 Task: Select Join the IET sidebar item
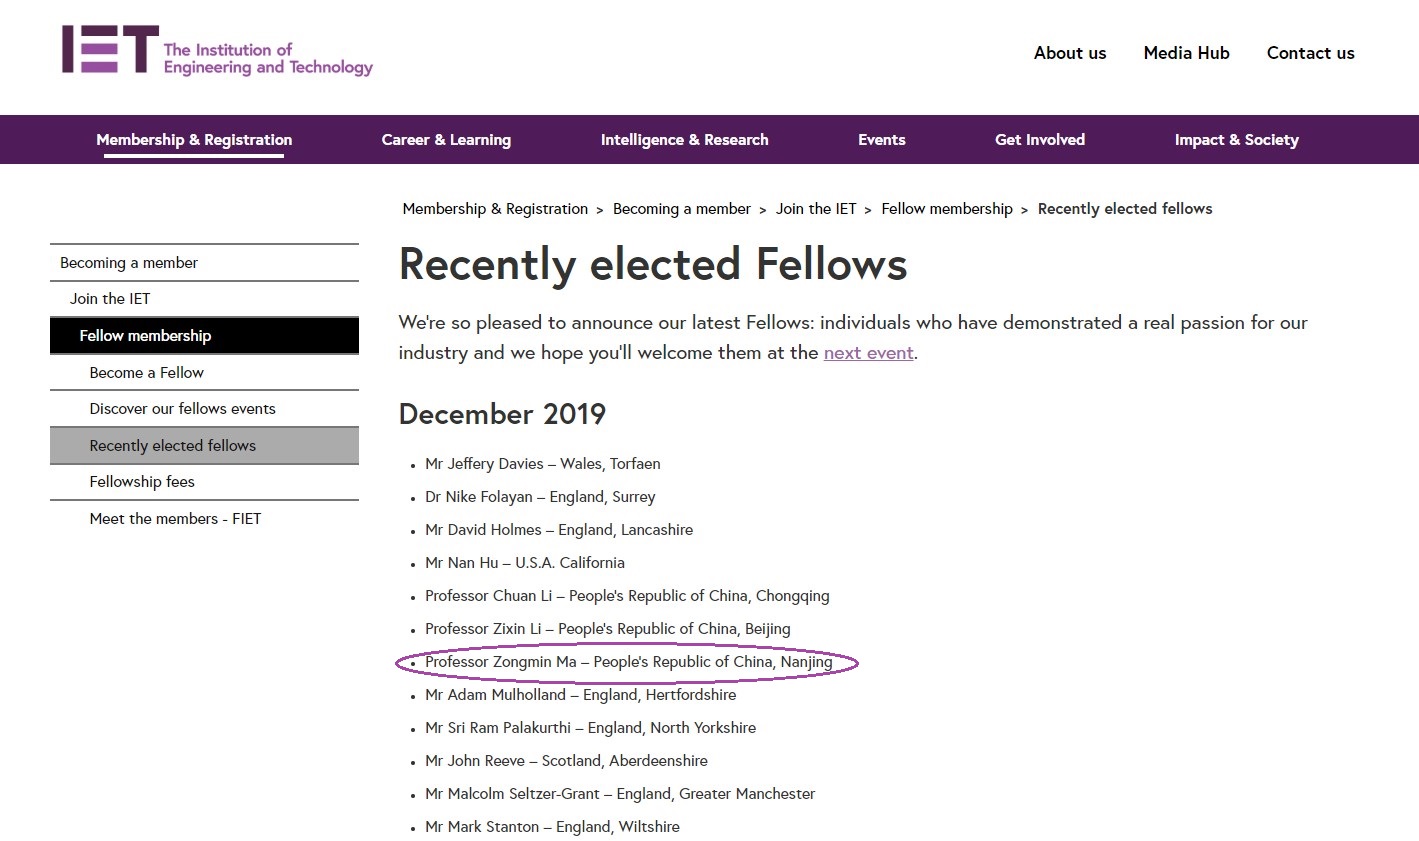(110, 299)
